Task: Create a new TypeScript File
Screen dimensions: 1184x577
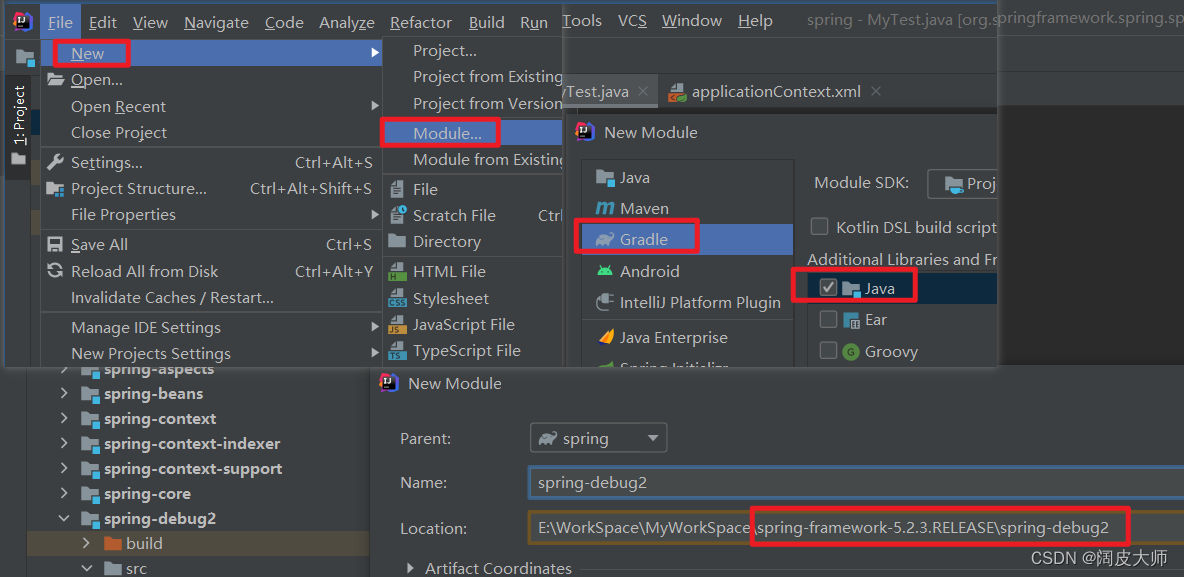Action: coord(473,351)
